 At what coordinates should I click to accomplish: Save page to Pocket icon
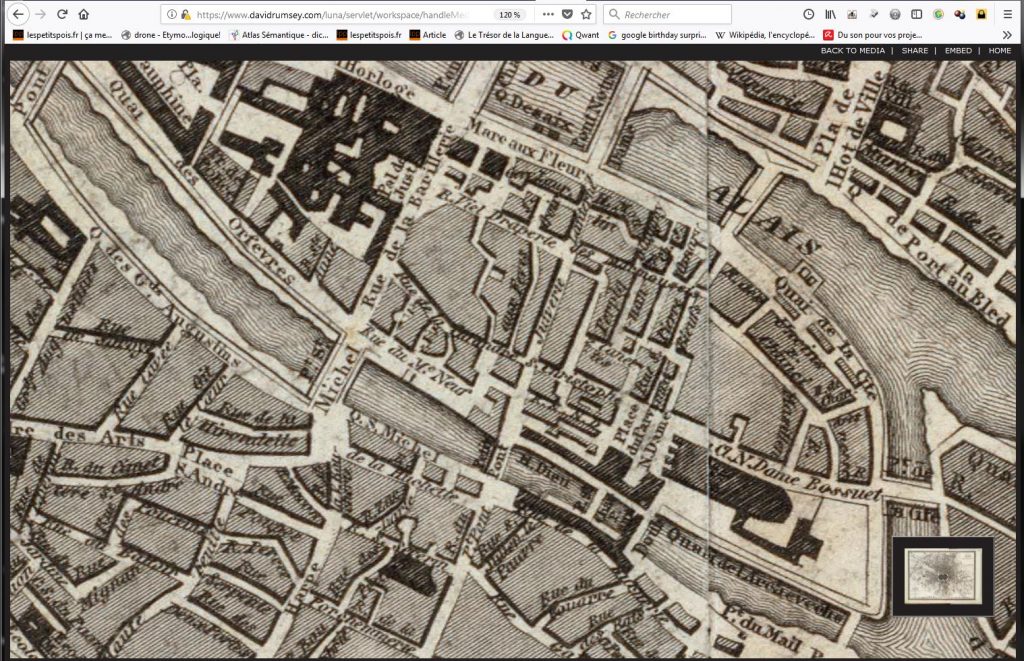pos(567,15)
